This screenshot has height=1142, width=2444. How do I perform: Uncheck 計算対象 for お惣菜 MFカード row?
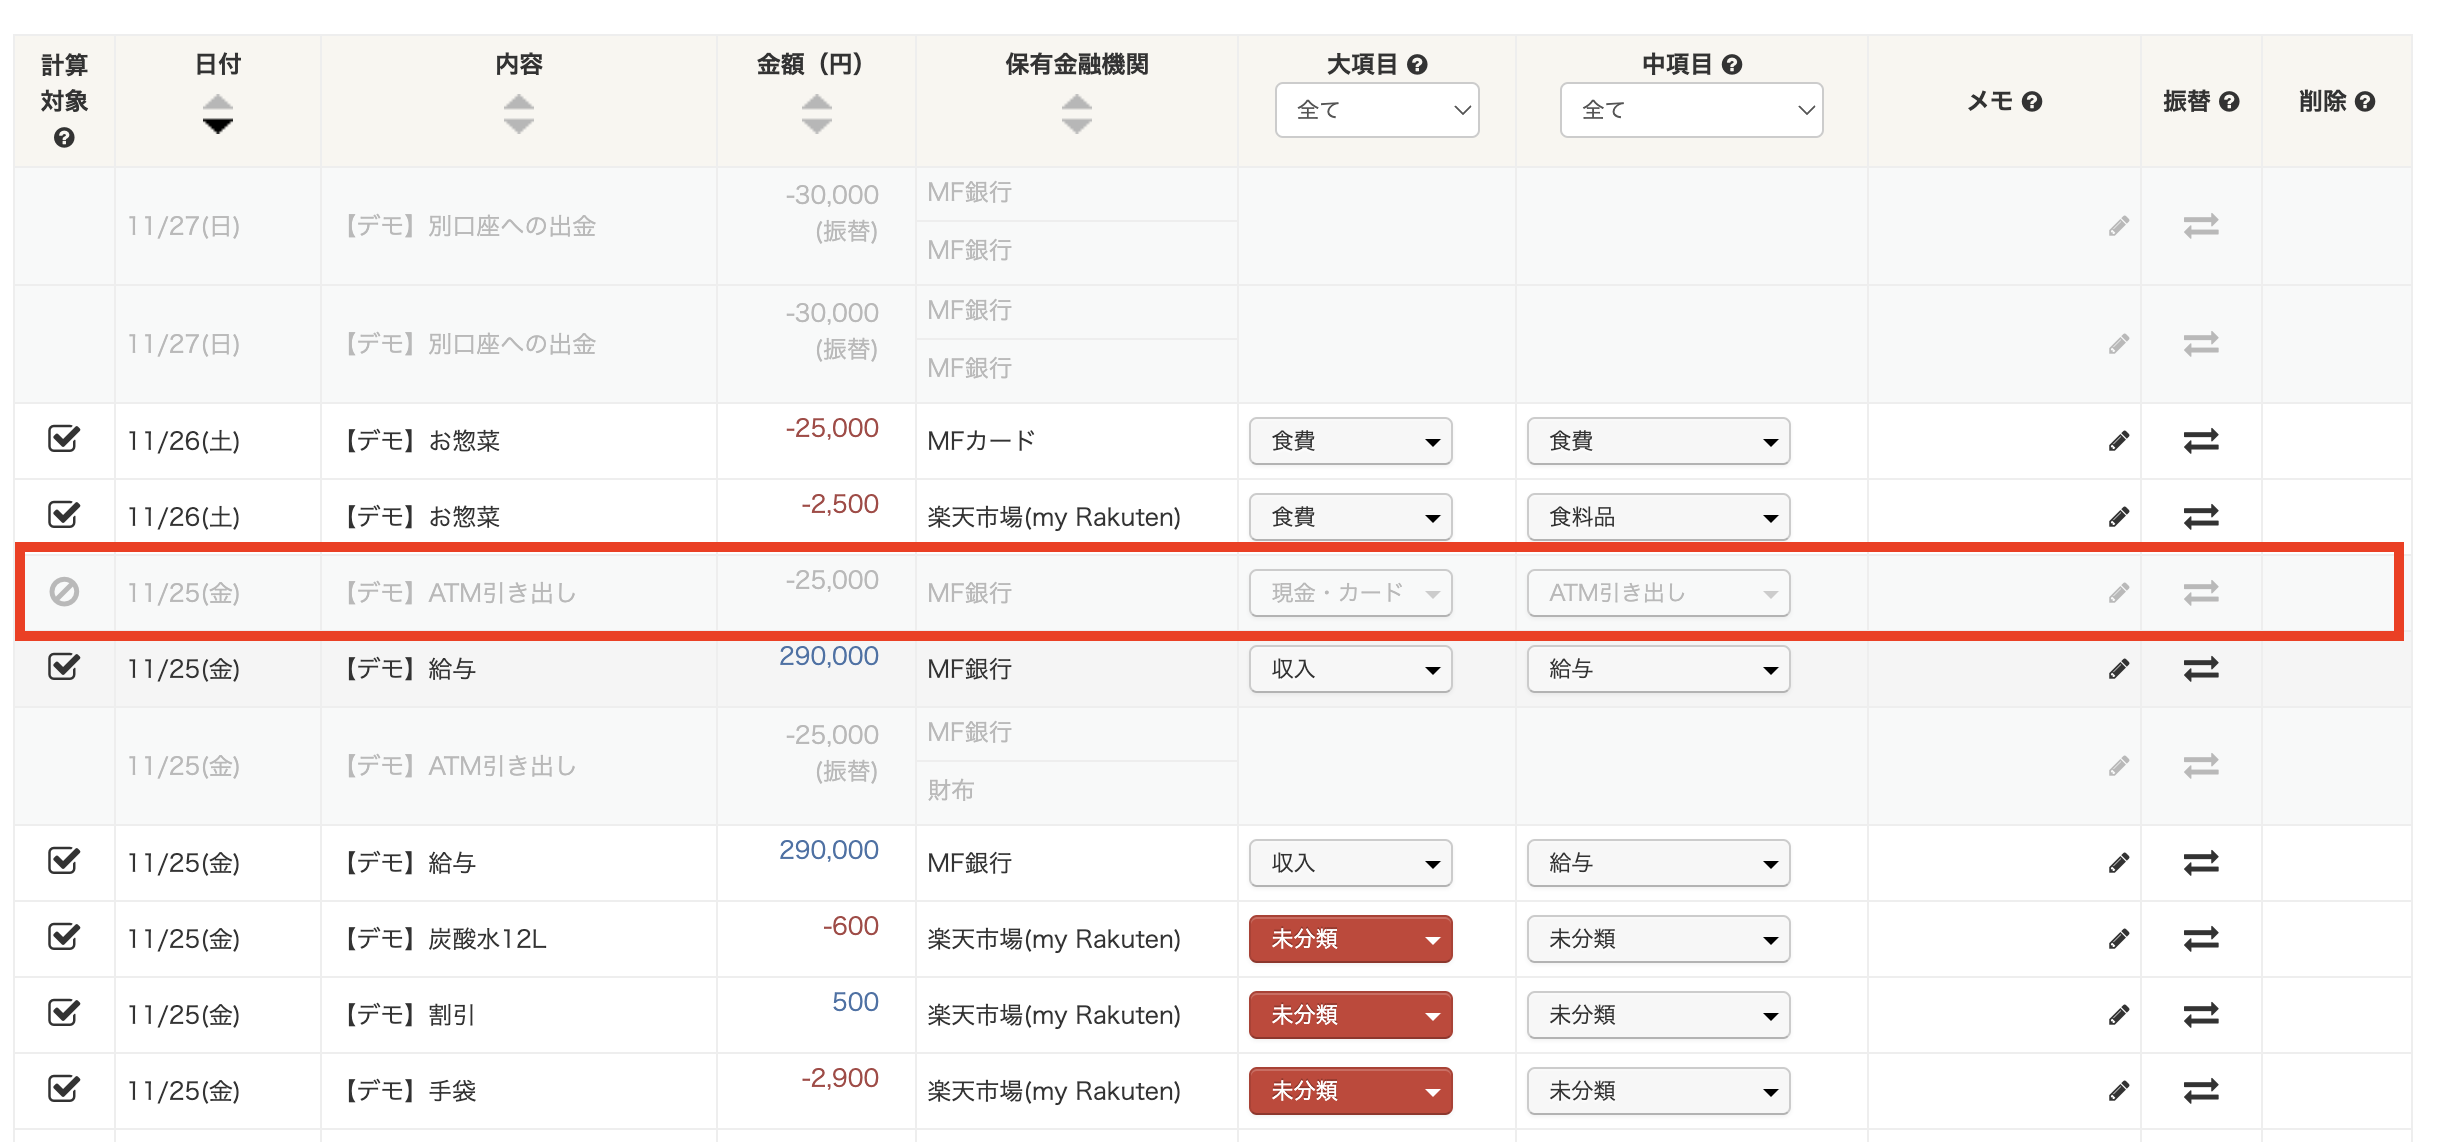tap(64, 439)
